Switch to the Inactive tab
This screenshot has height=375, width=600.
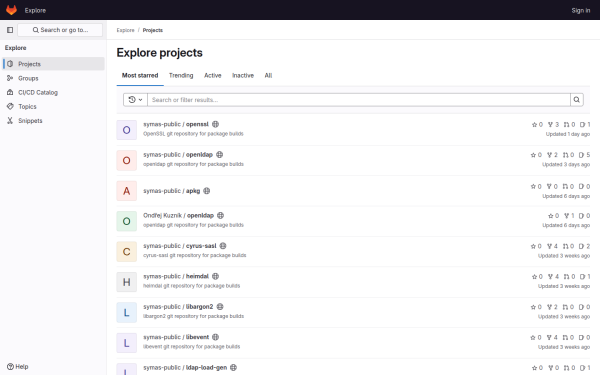pyautogui.click(x=243, y=76)
